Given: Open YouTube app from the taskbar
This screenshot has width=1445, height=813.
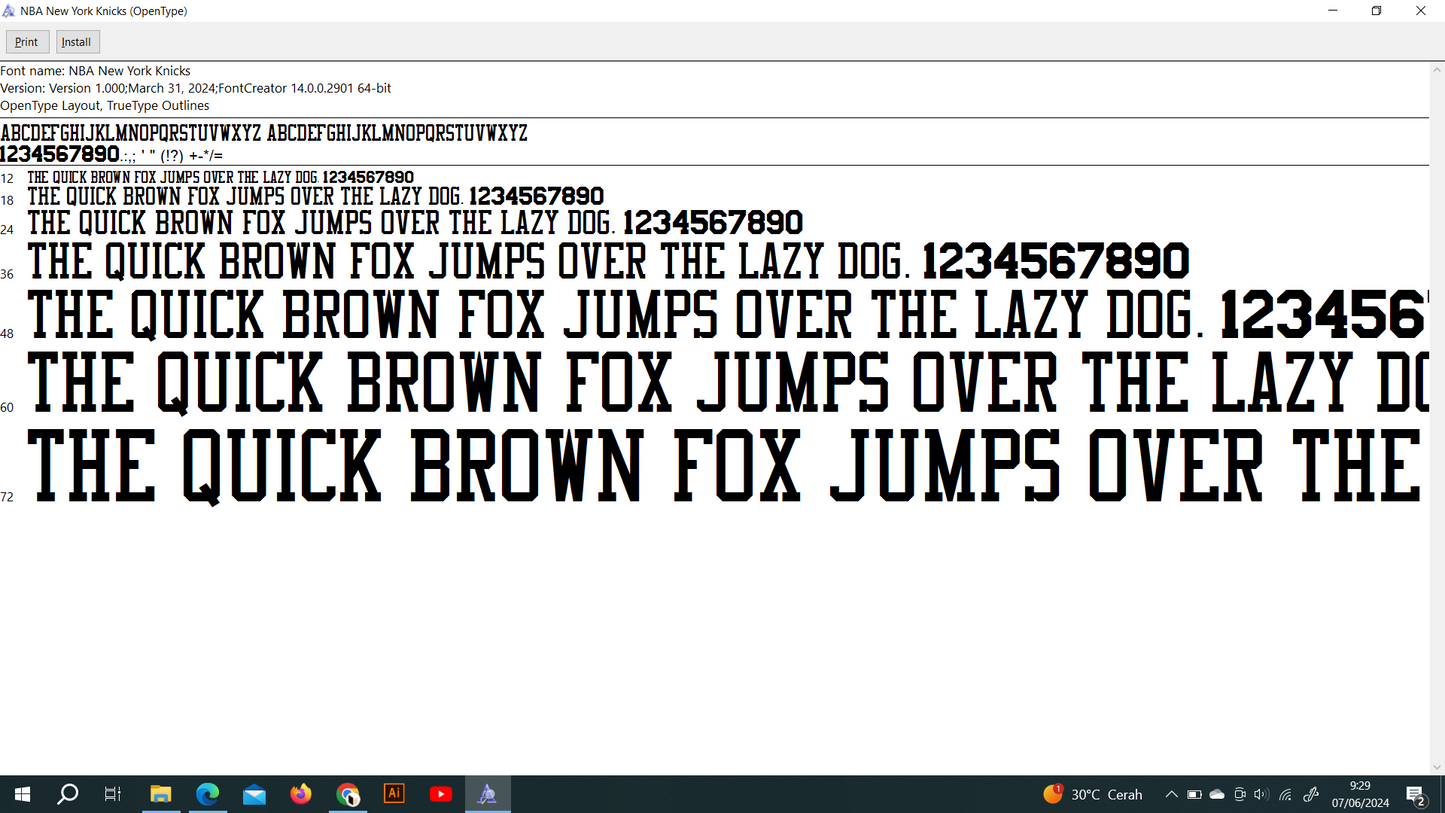Looking at the screenshot, I should coord(440,794).
